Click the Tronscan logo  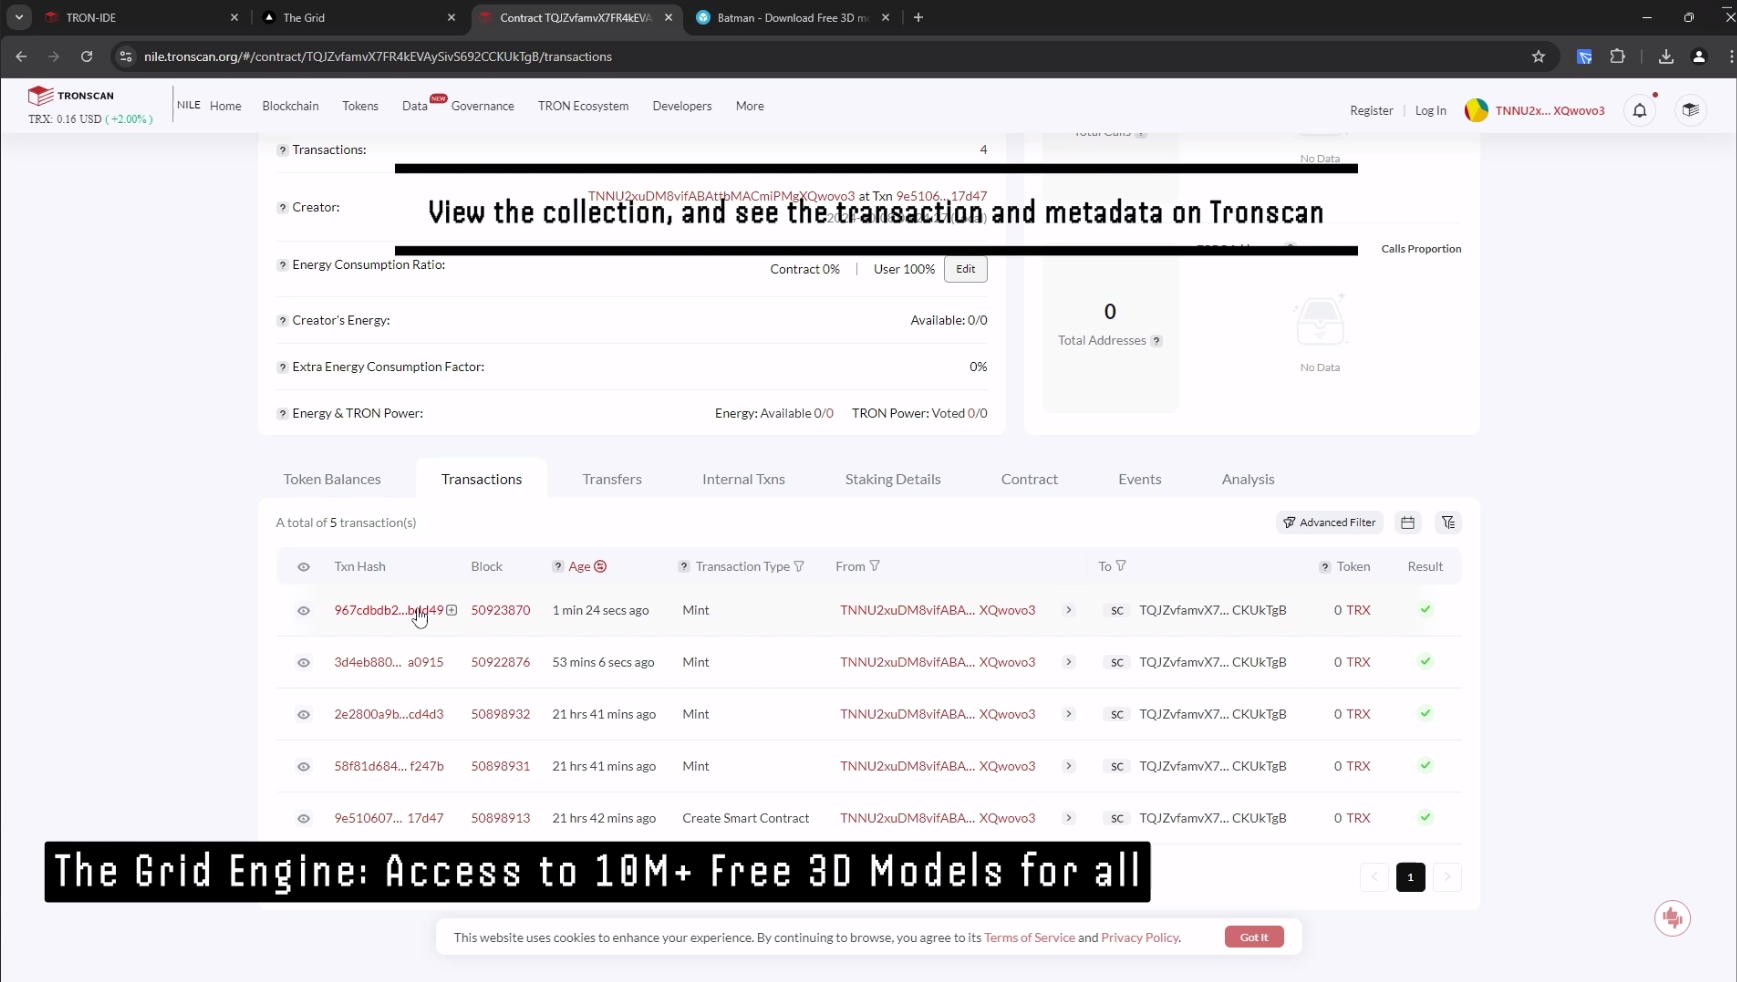[71, 95]
